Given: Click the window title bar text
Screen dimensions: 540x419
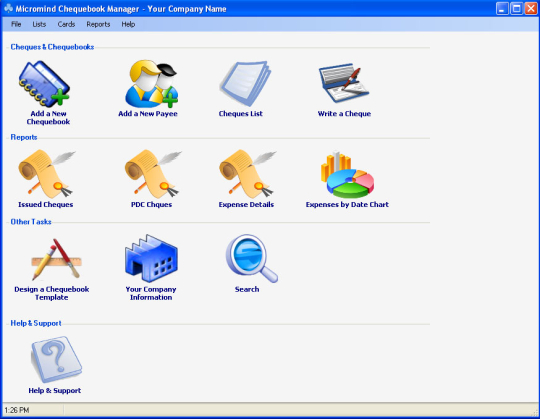Looking at the screenshot, I should pyautogui.click(x=121, y=9).
